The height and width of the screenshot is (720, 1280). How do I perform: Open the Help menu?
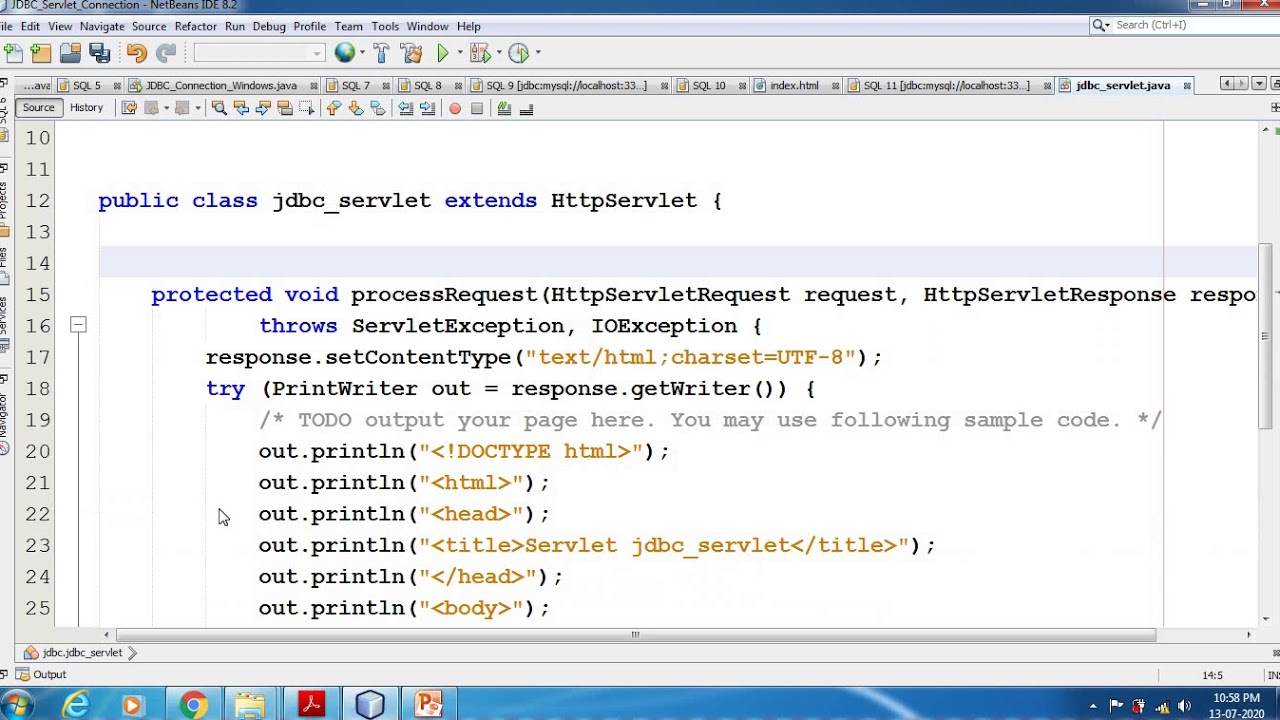468,26
